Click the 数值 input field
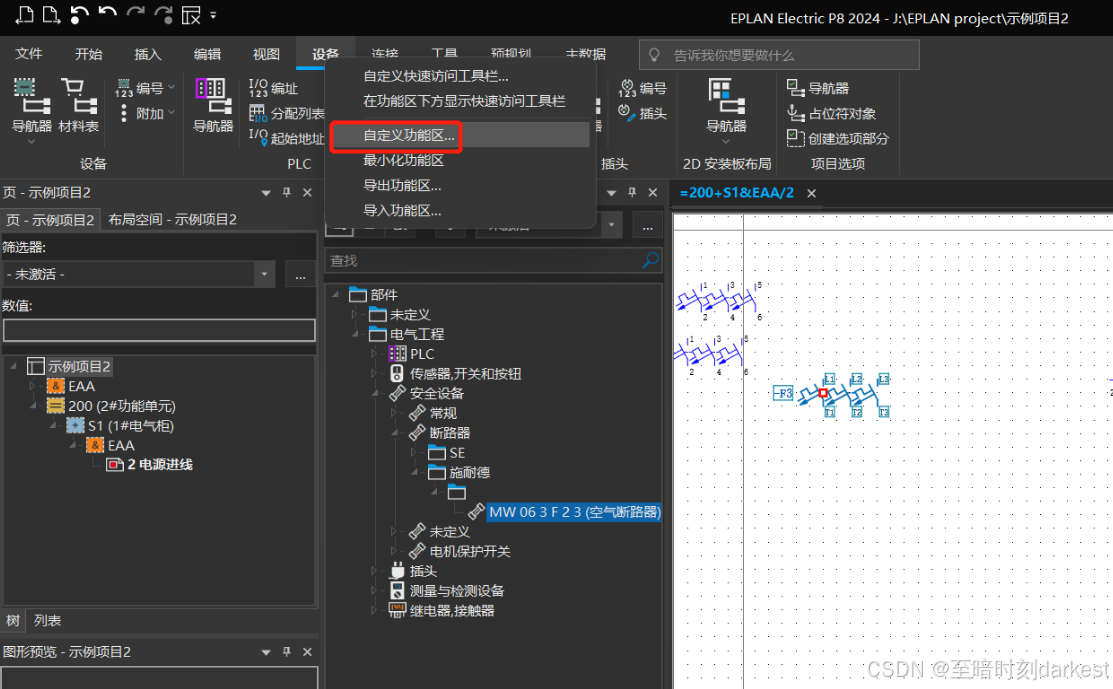 [x=159, y=330]
